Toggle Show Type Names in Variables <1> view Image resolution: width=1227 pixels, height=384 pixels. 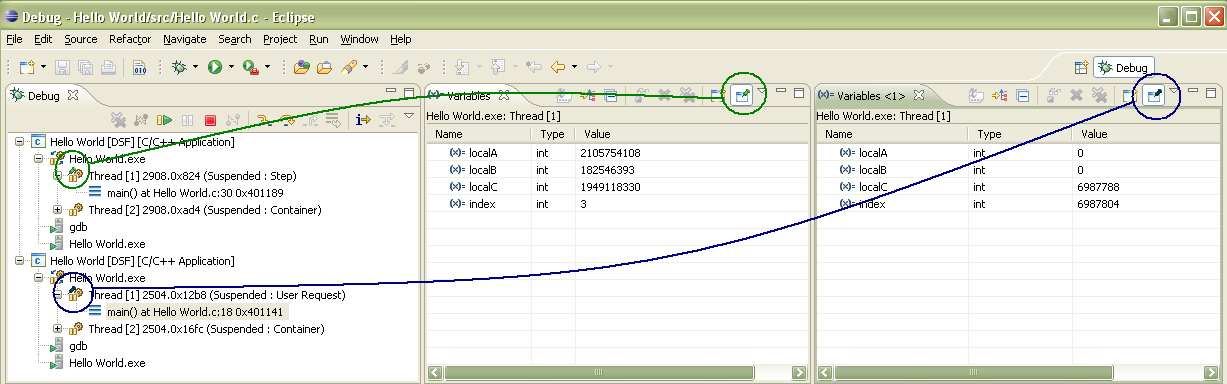pyautogui.click(x=976, y=96)
